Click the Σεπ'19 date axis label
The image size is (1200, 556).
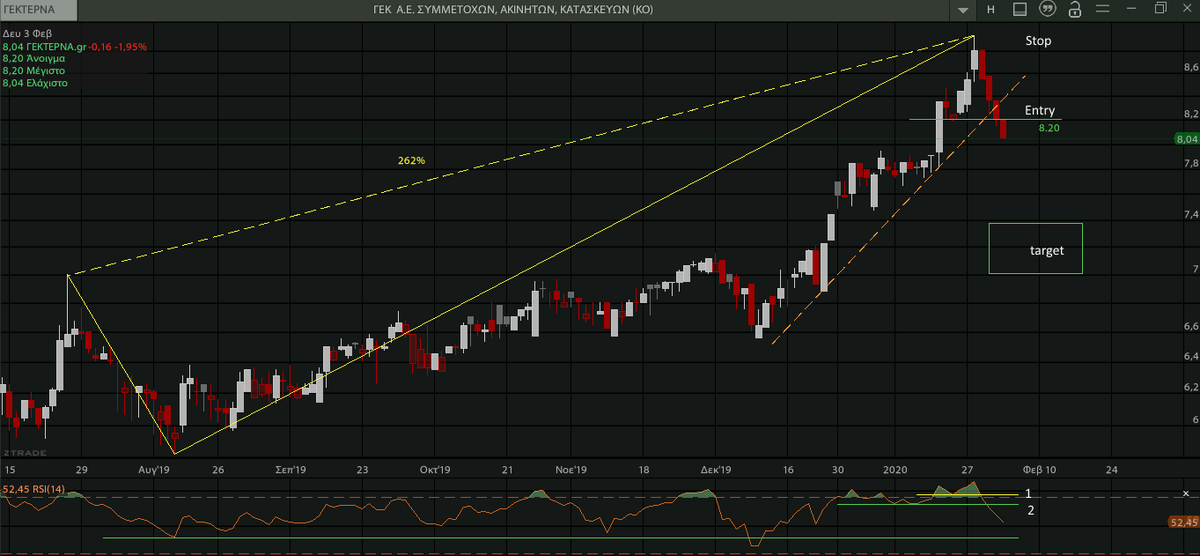(x=291, y=469)
